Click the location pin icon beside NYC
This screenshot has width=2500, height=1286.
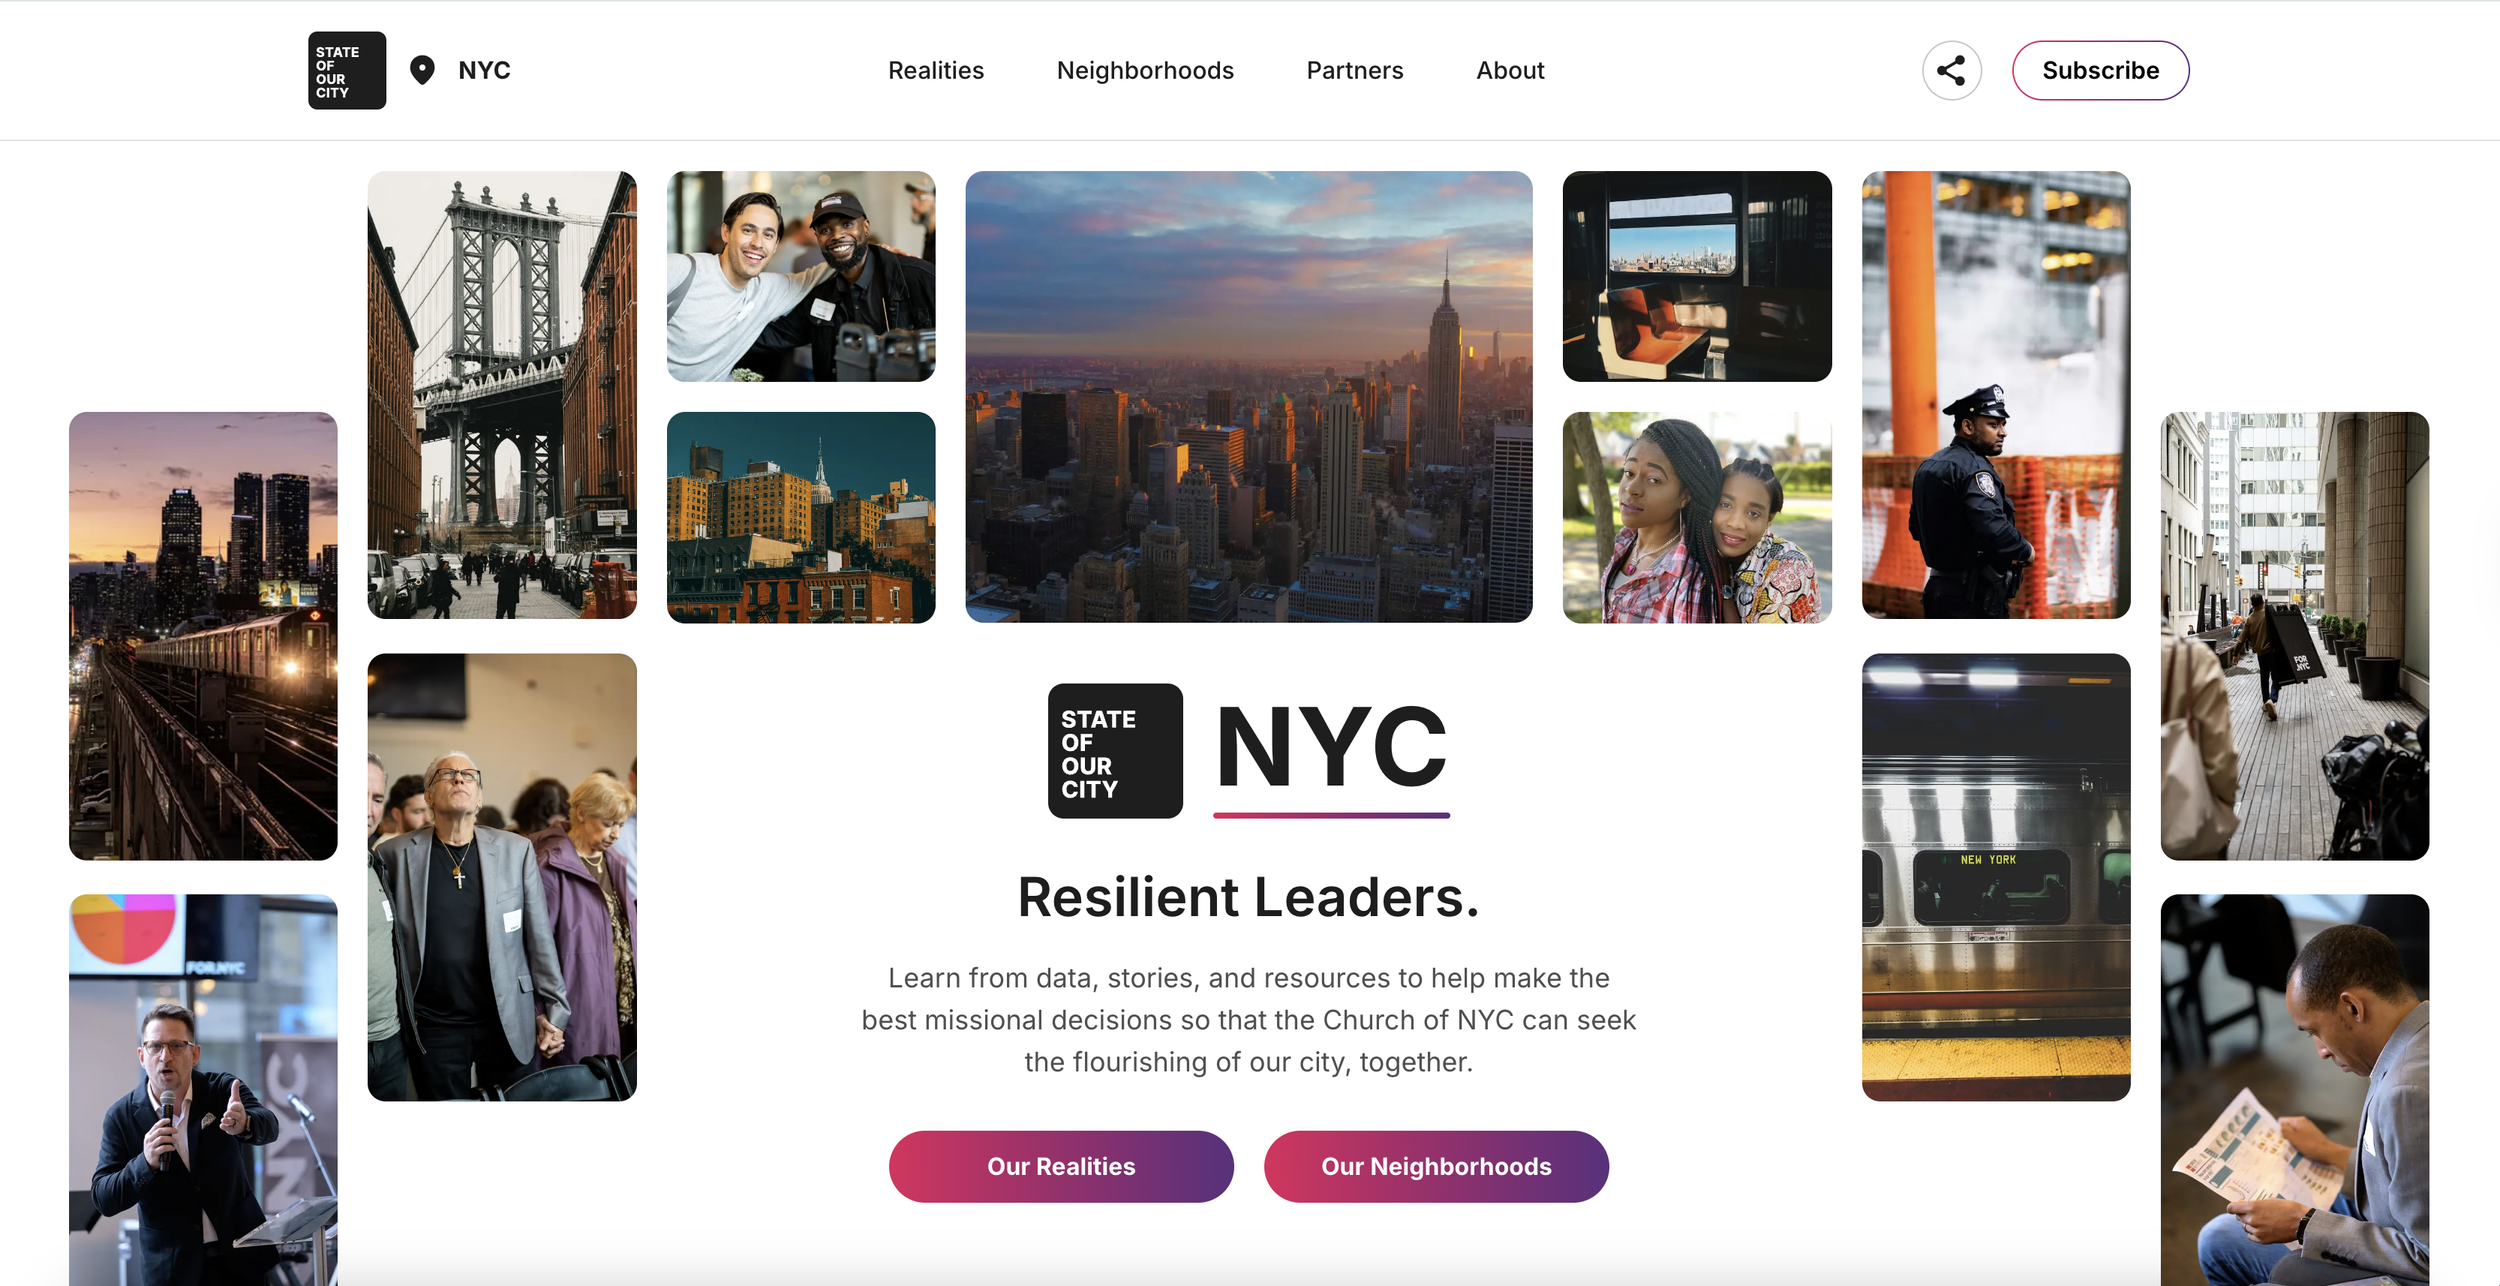tap(422, 70)
